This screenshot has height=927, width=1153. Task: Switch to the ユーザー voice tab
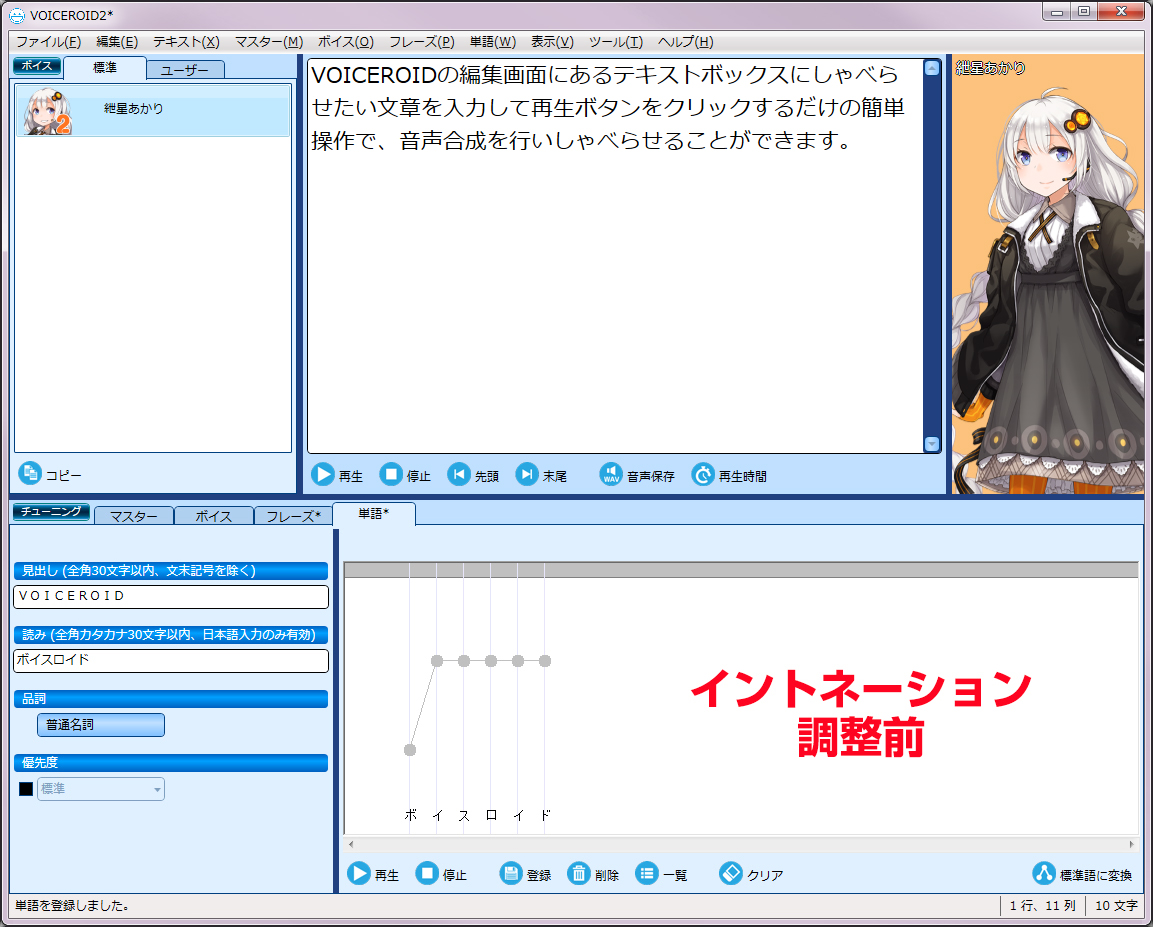(x=185, y=70)
